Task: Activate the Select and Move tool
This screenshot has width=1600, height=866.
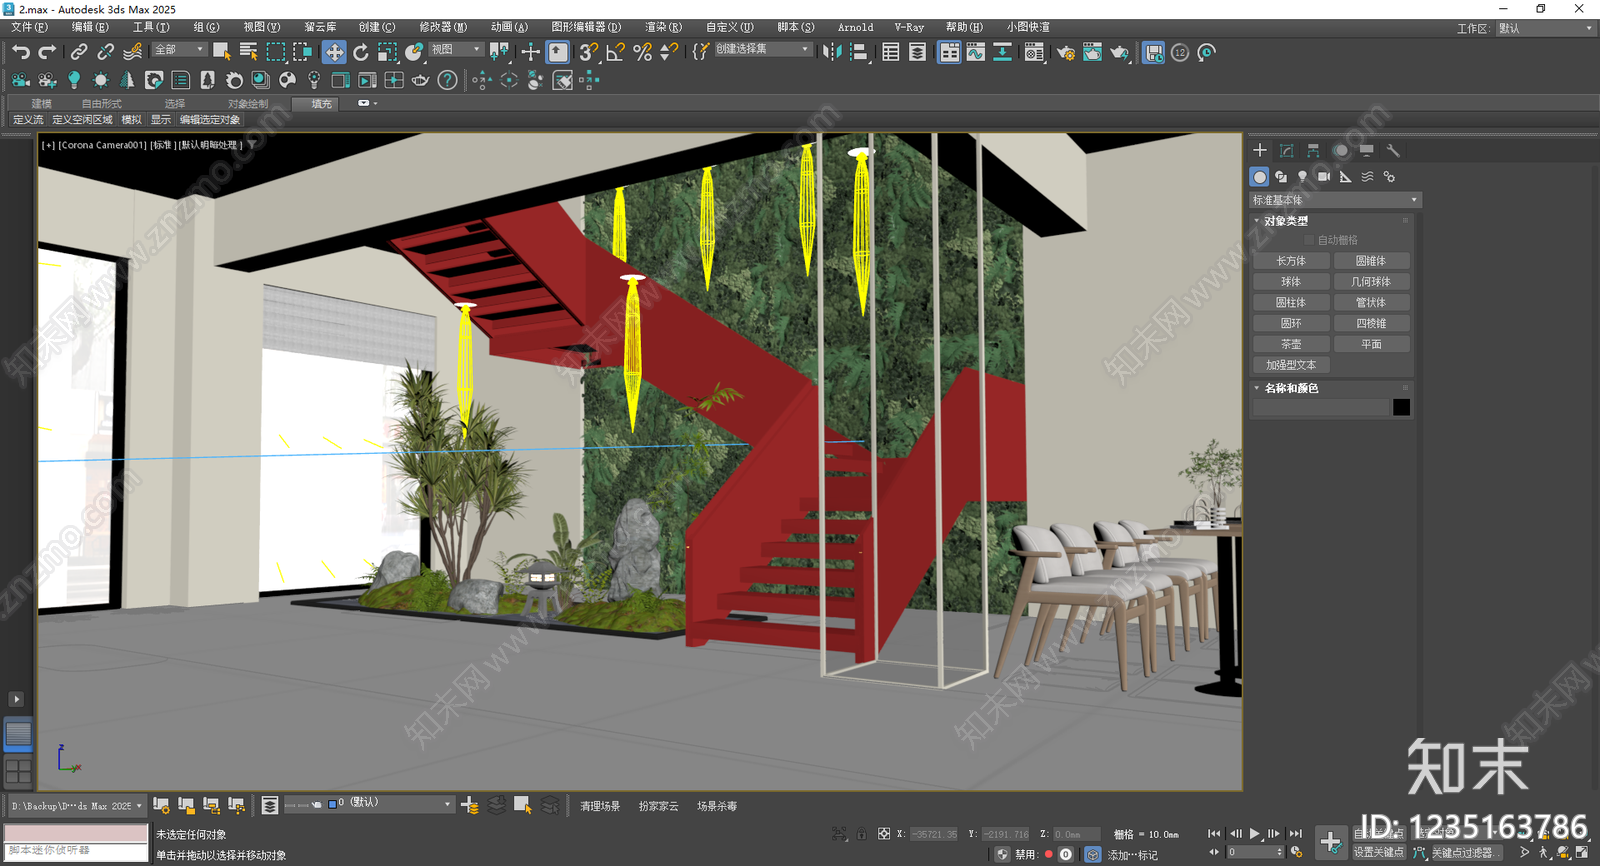Action: click(x=334, y=52)
